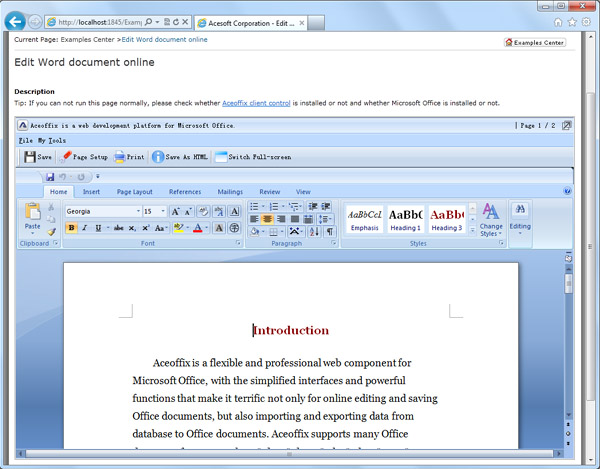Expand the Numbering list dropdown arrow
The height and width of the screenshot is (469, 600).
pyautogui.click(x=284, y=207)
